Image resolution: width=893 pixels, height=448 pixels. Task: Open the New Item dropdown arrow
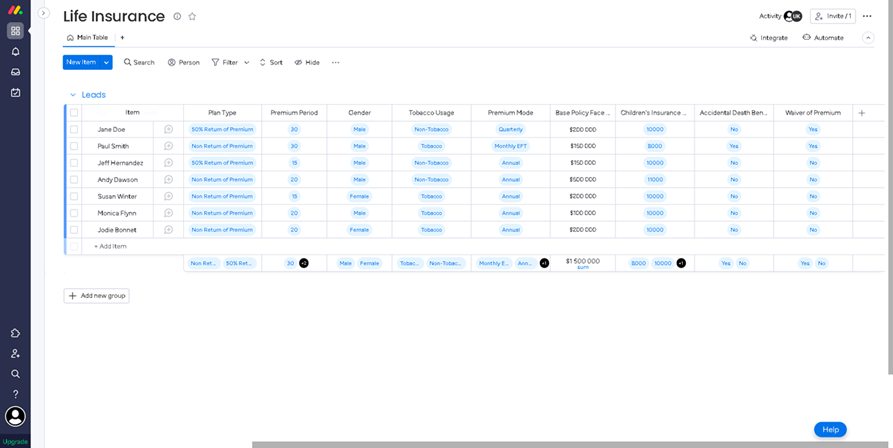[106, 62]
